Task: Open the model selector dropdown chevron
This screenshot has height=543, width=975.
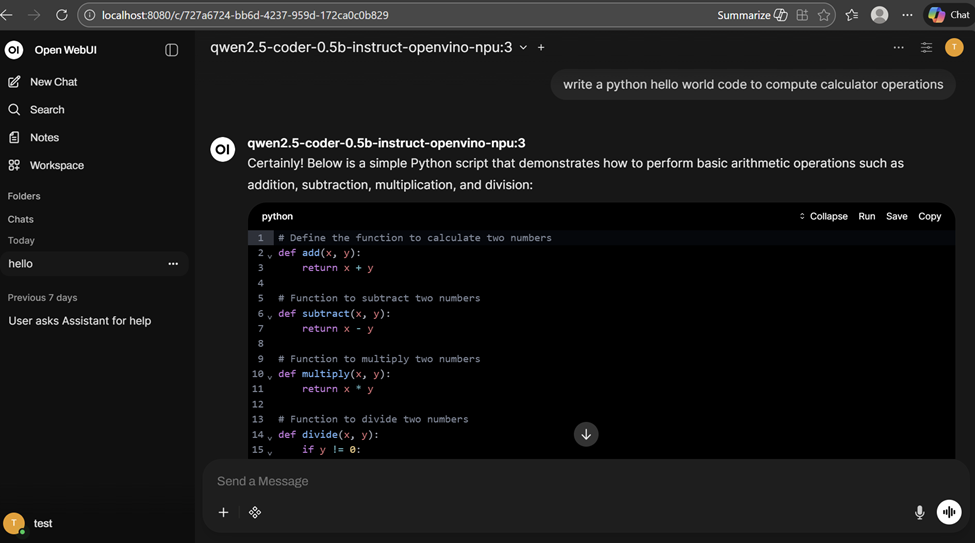Action: tap(524, 48)
